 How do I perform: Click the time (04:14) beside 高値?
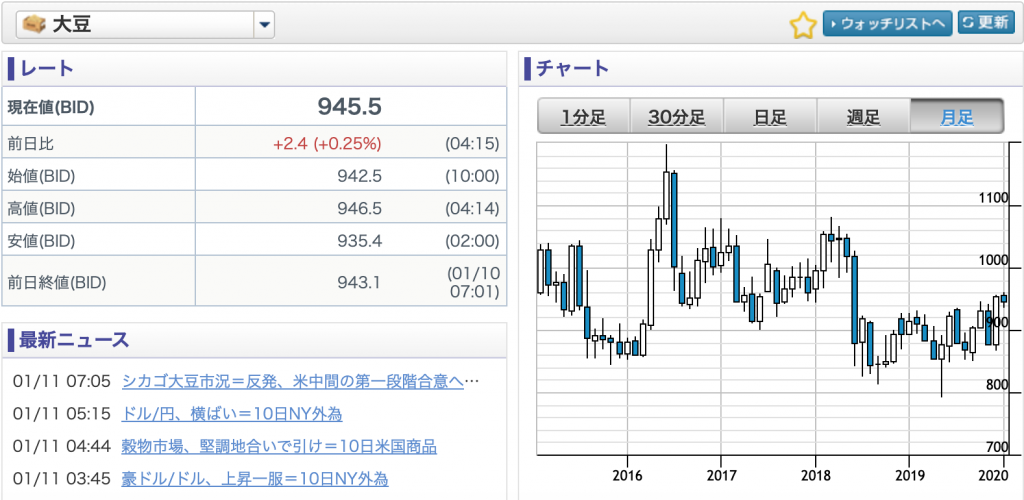472,209
